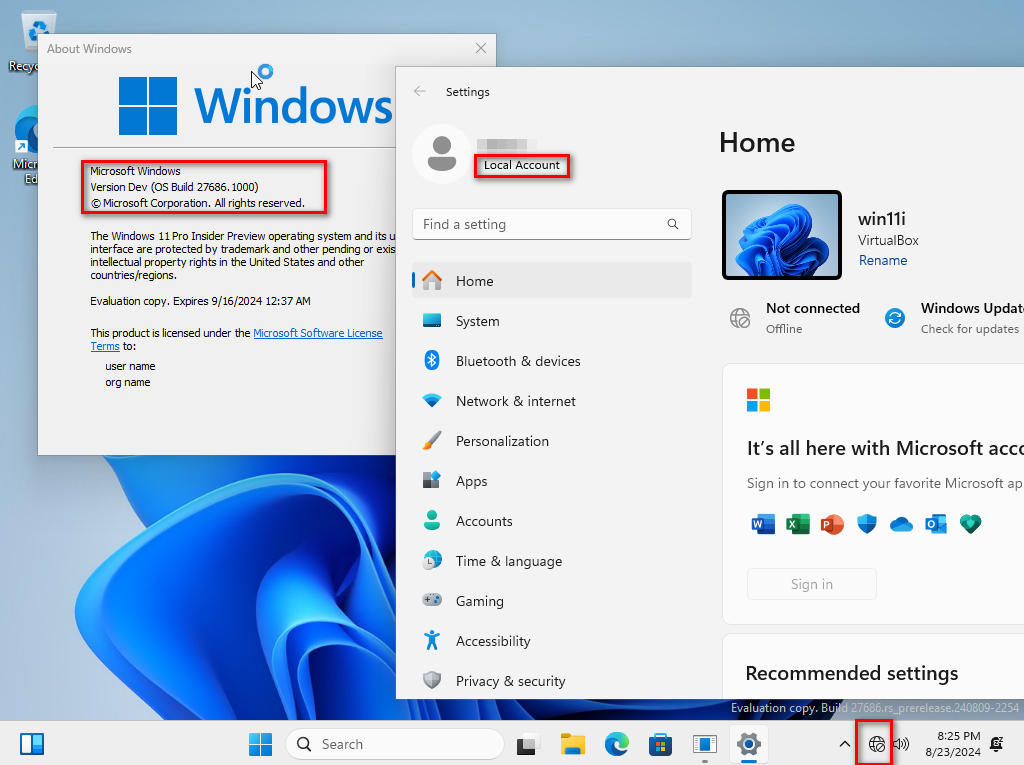Click the Settings back arrow

[420, 92]
